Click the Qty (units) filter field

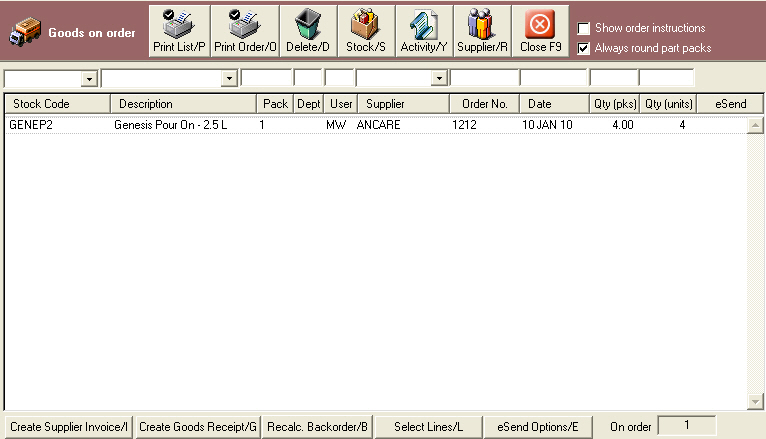667,78
